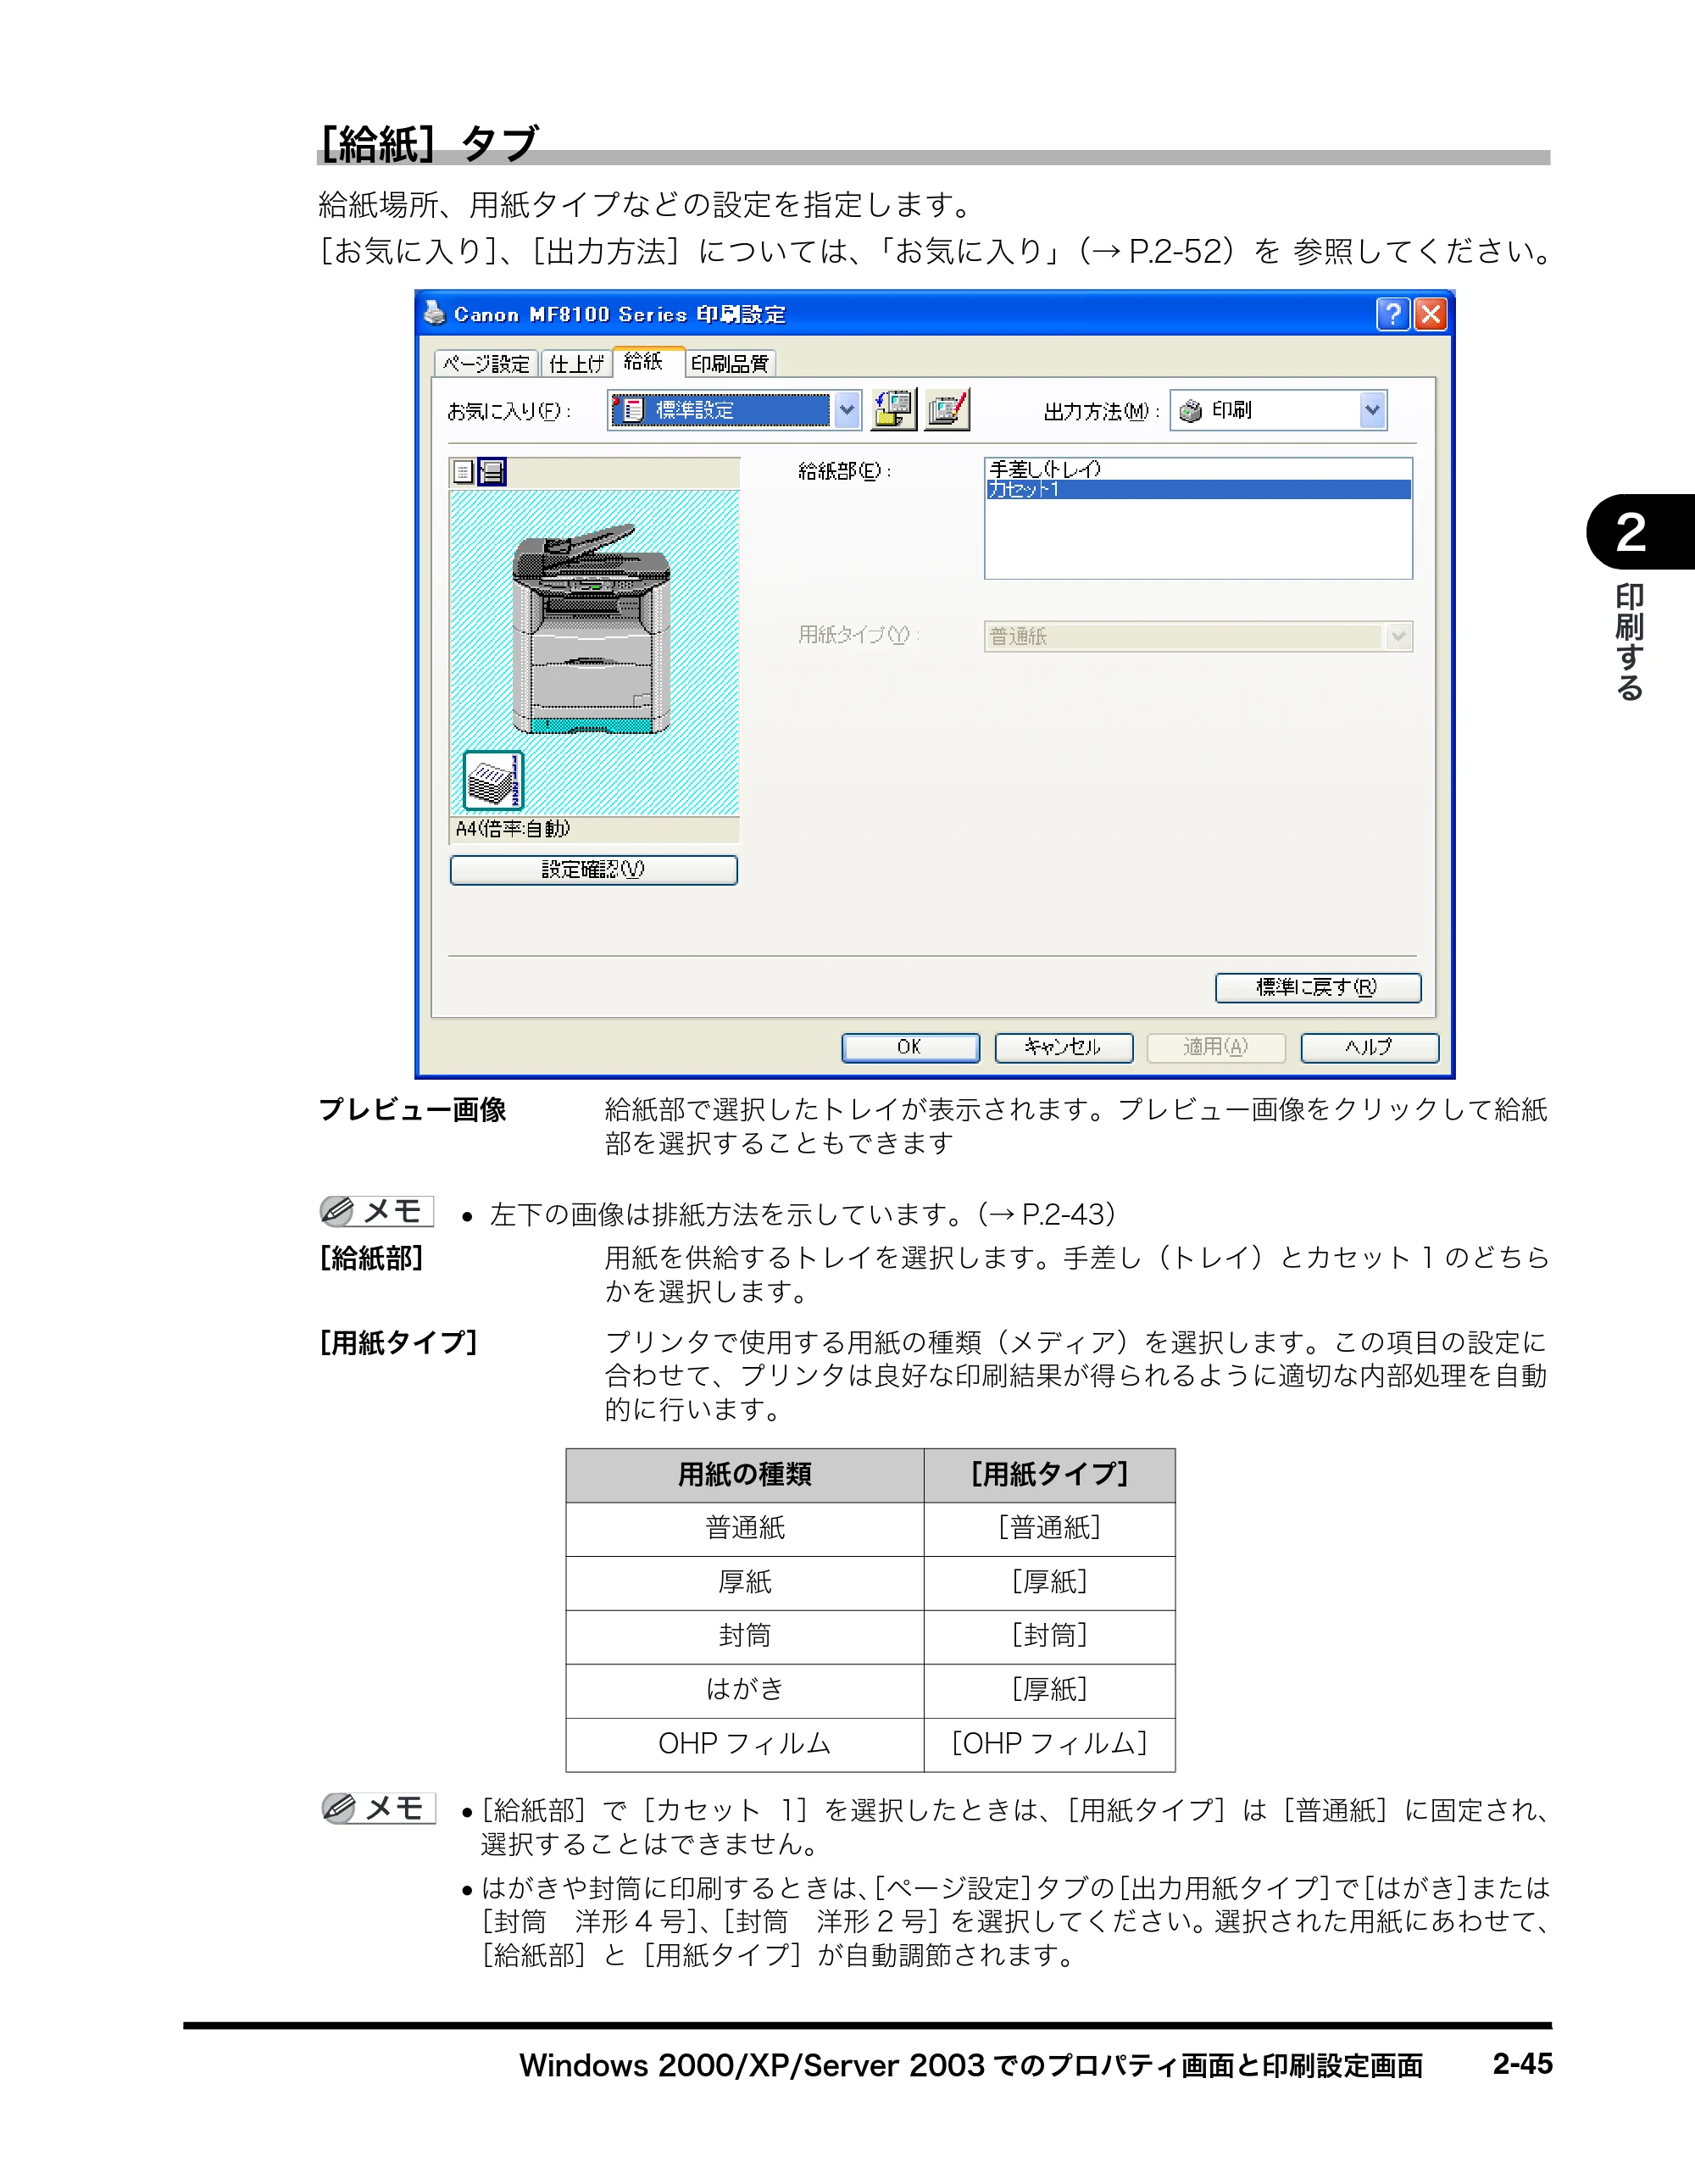Image resolution: width=1695 pixels, height=2184 pixels.
Task: Click the printer icon in dialog title bar
Action: 434,313
